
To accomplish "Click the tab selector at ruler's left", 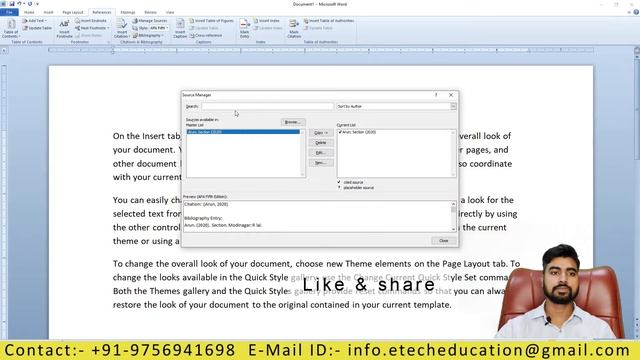I will point(4,51).
